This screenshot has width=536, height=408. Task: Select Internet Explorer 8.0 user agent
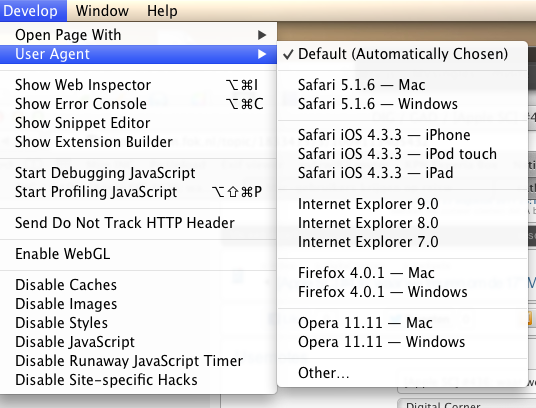(x=402, y=223)
